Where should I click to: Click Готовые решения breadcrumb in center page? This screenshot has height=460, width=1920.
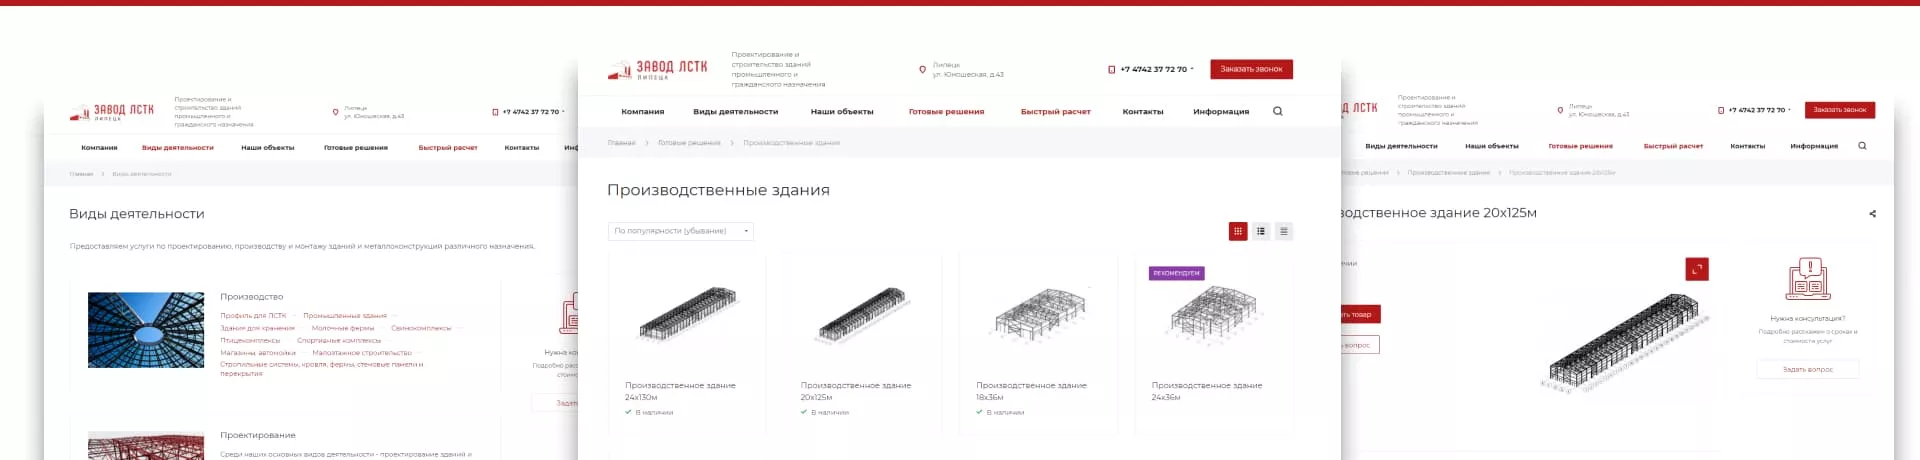point(689,143)
